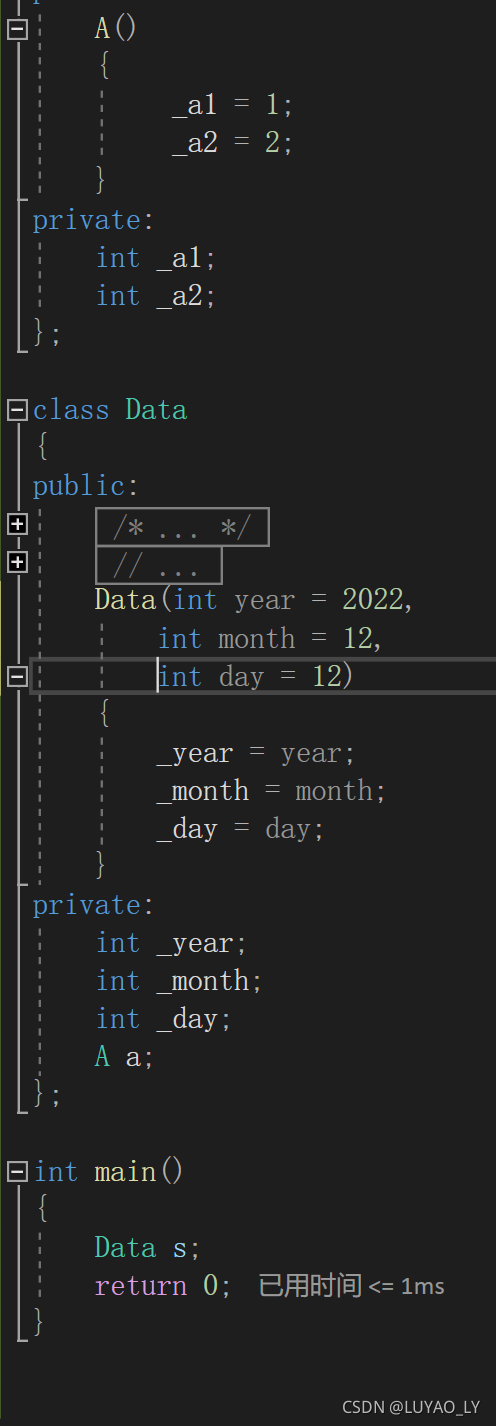Click the declaration int _a1;
The image size is (496, 1426).
[156, 258]
